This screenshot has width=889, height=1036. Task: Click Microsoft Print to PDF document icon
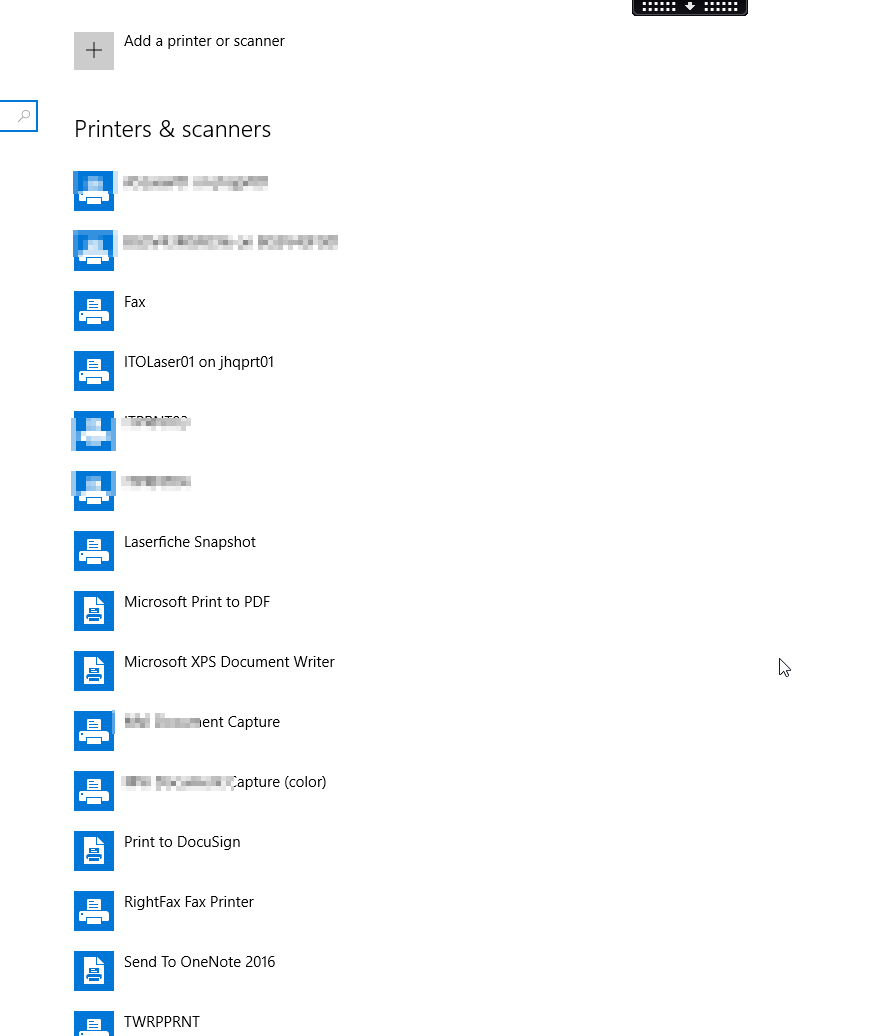tap(94, 611)
